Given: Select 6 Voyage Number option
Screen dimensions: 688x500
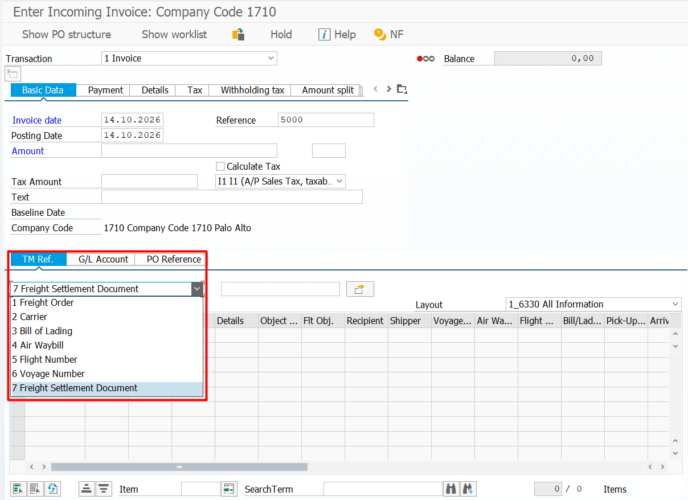Looking at the screenshot, I should (107, 374).
